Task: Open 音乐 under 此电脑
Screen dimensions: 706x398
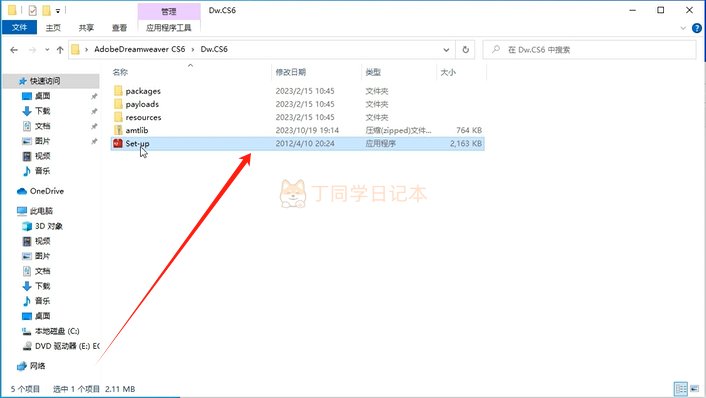Action: point(42,301)
